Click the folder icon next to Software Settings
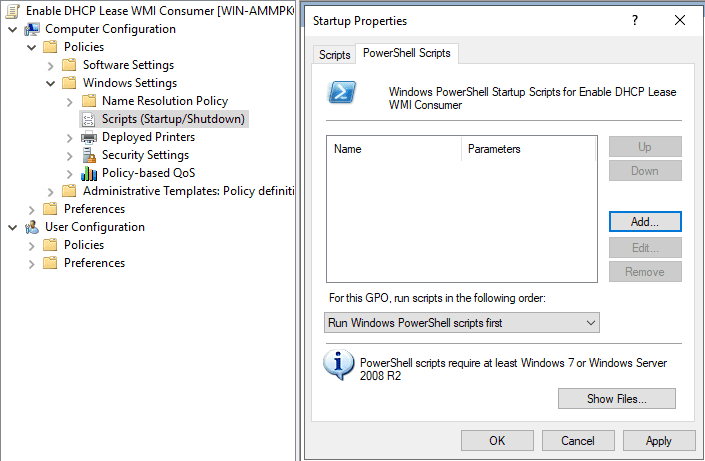705x461 pixels. point(69,65)
